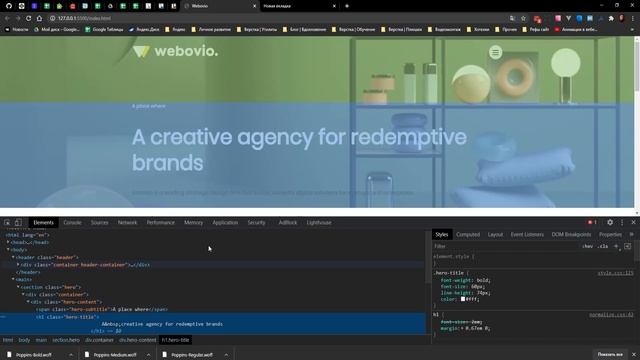This screenshot has height=360, width=640.
Task: Switch to the Sources tab
Action: [100, 222]
